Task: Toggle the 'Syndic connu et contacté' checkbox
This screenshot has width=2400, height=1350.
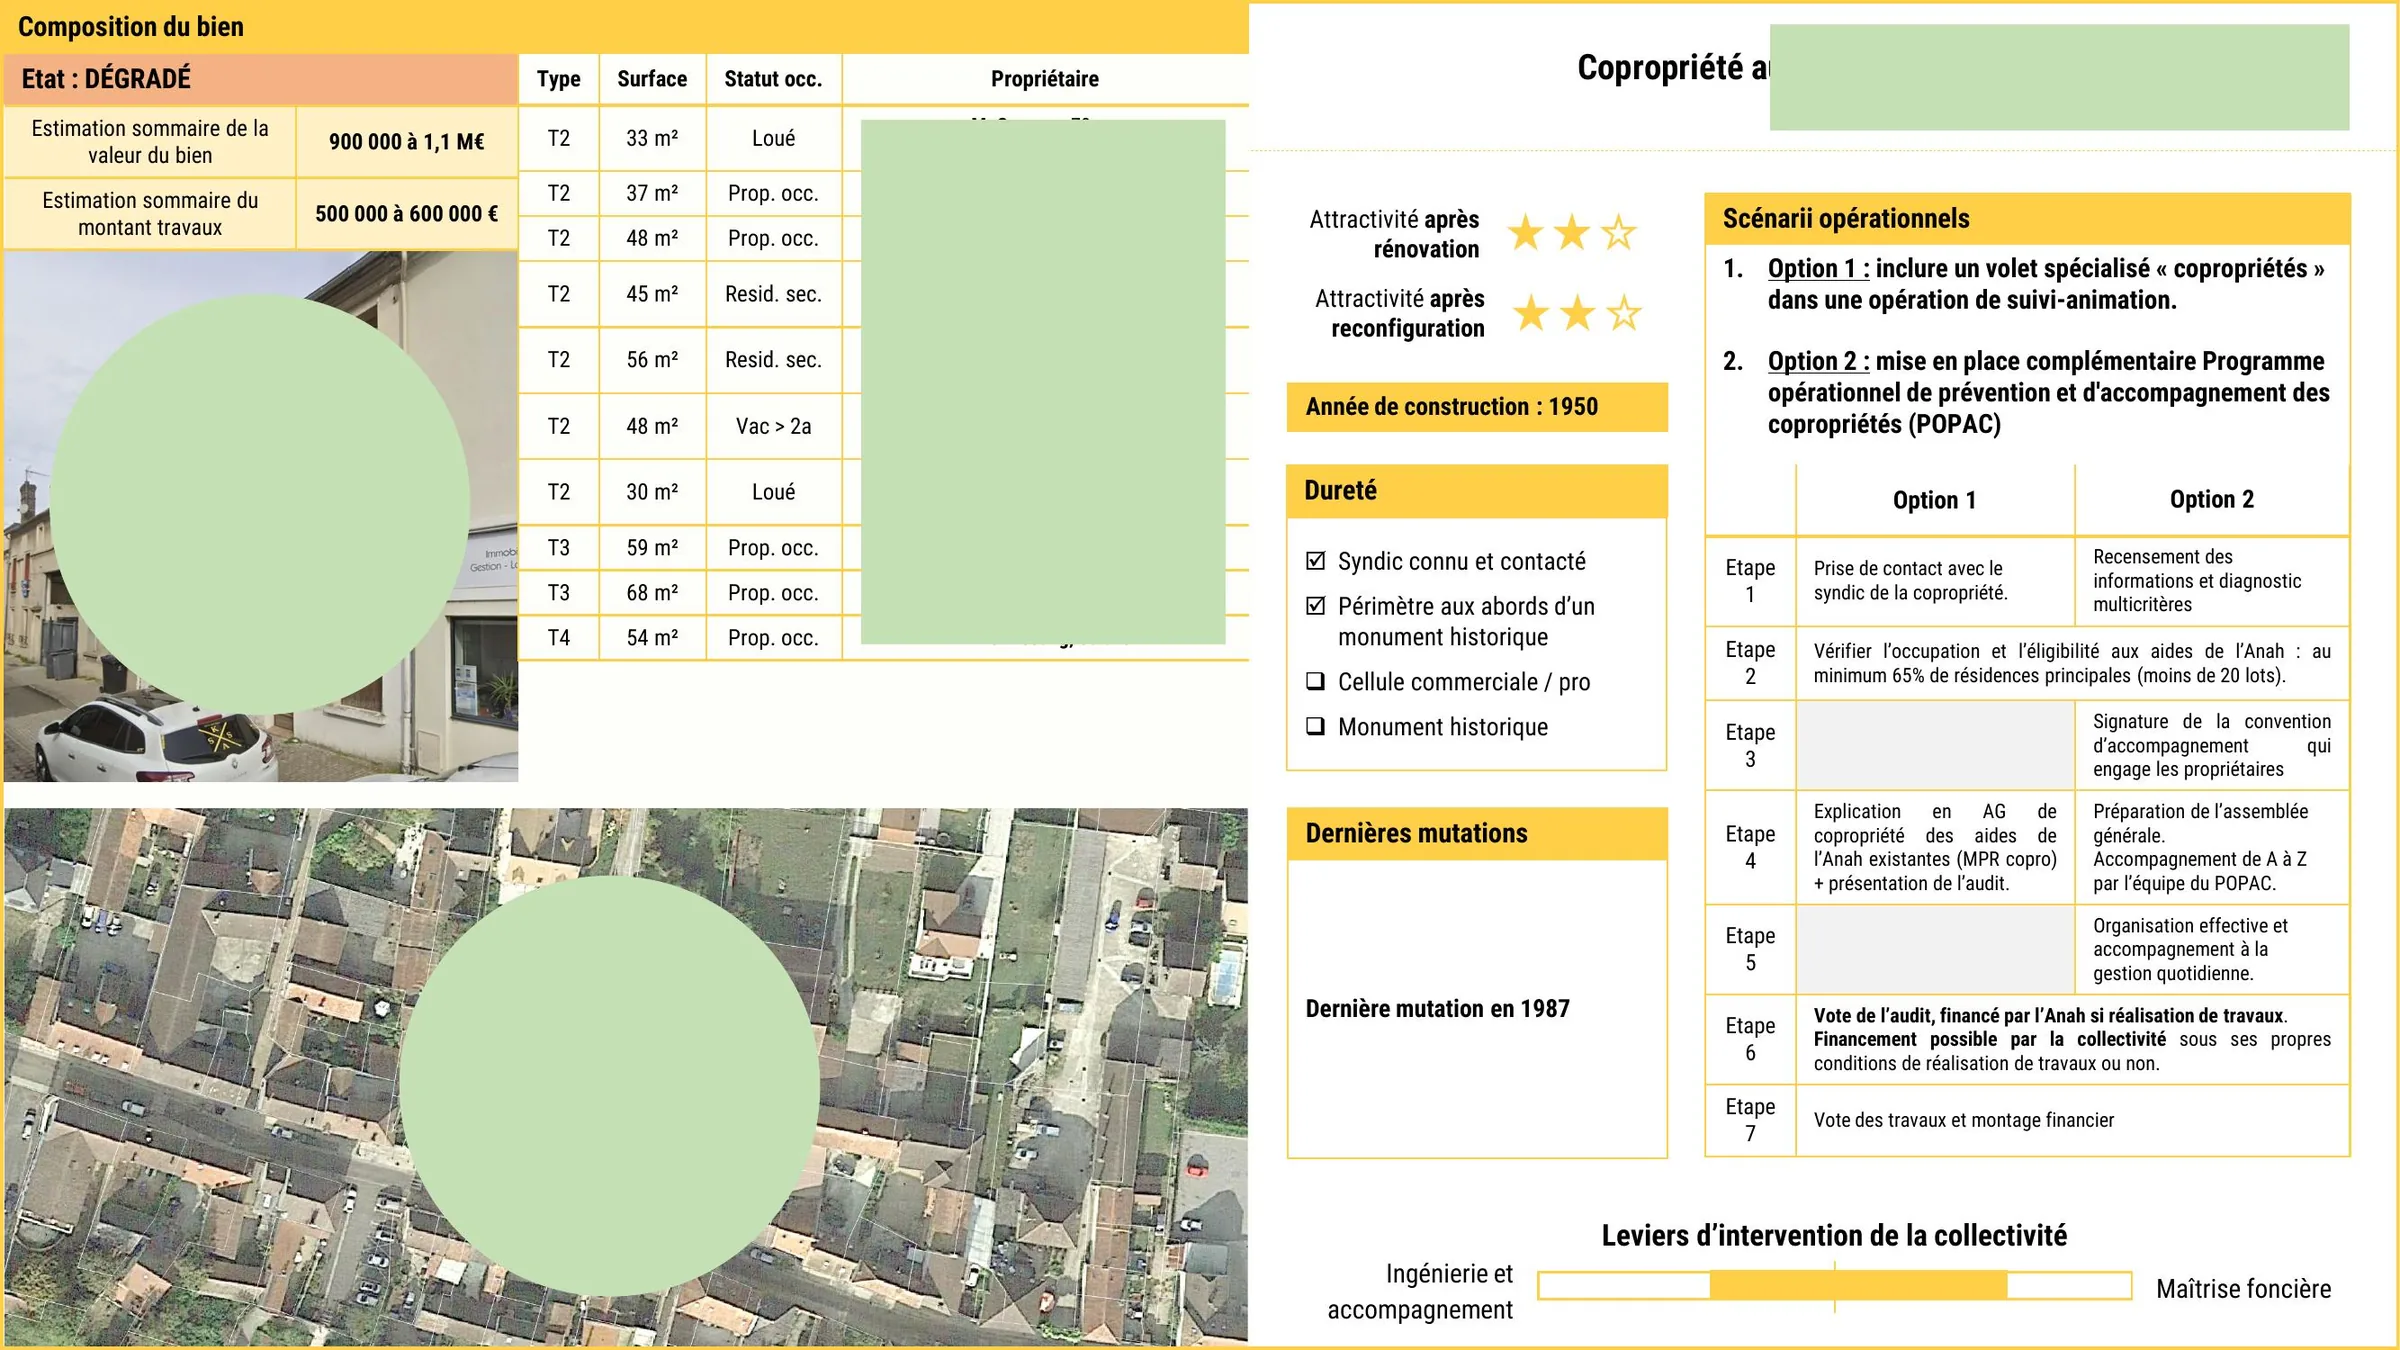Action: [x=1316, y=561]
